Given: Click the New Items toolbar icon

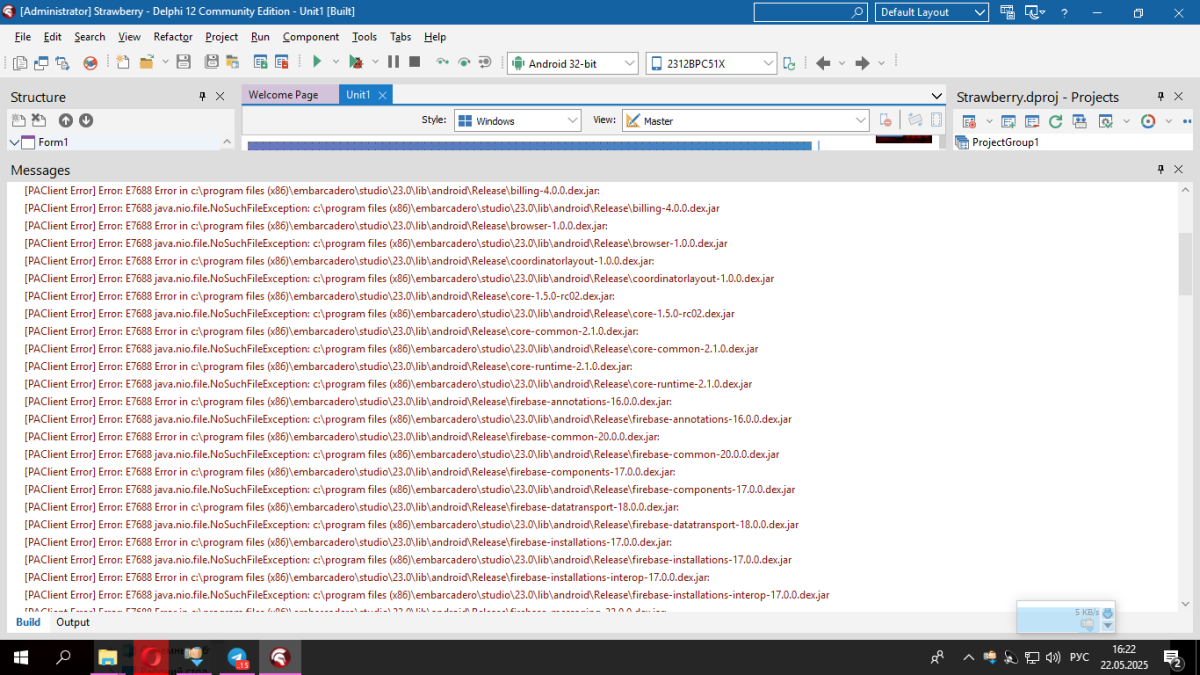Looking at the screenshot, I should click(x=123, y=62).
